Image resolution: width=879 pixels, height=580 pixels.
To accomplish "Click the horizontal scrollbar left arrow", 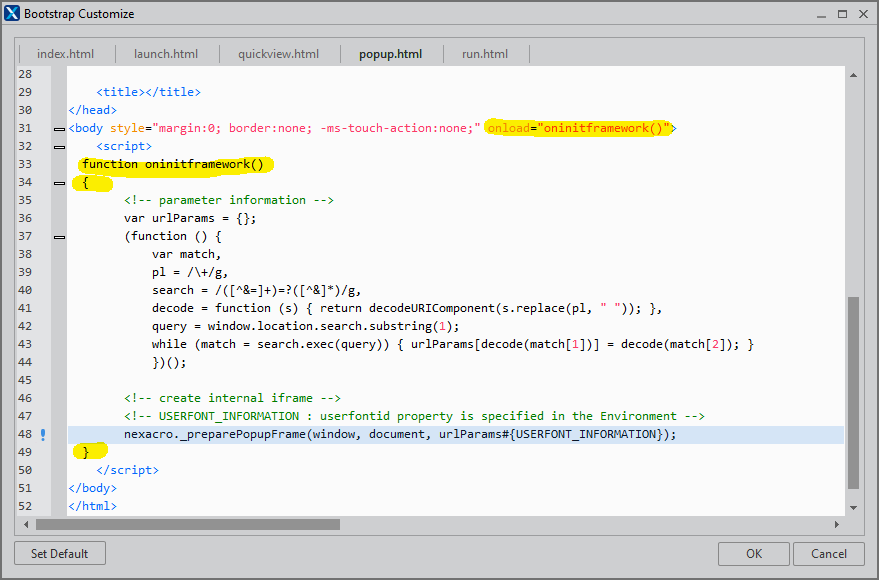I will (28, 524).
